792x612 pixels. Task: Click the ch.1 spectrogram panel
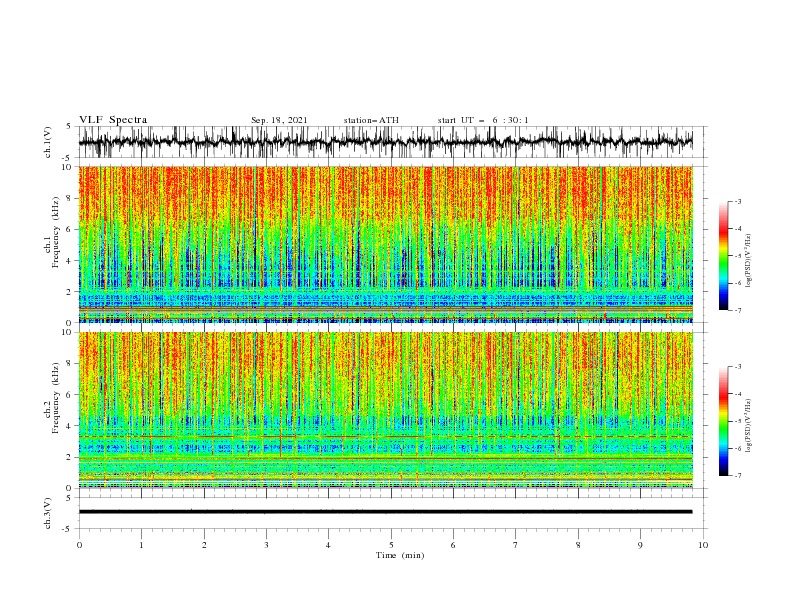pos(385,244)
